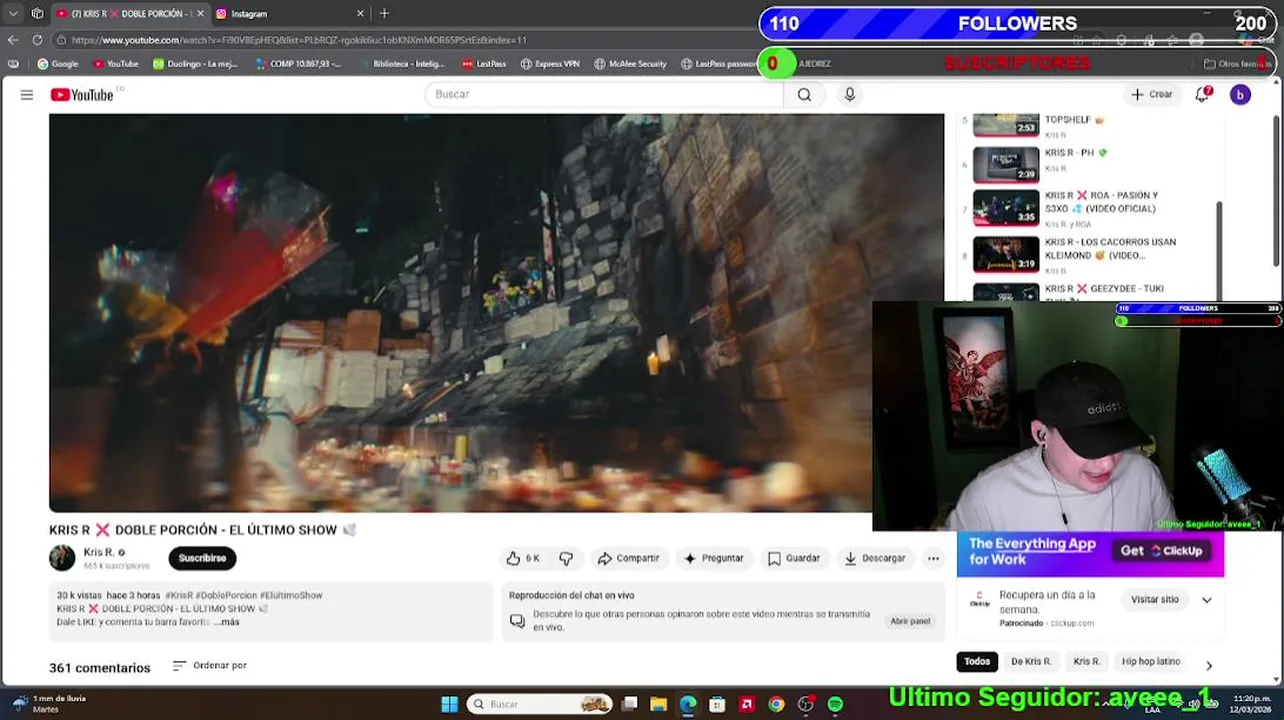Download video with Descargar button
Viewport: 1284px width, 720px height.
[x=875, y=558]
